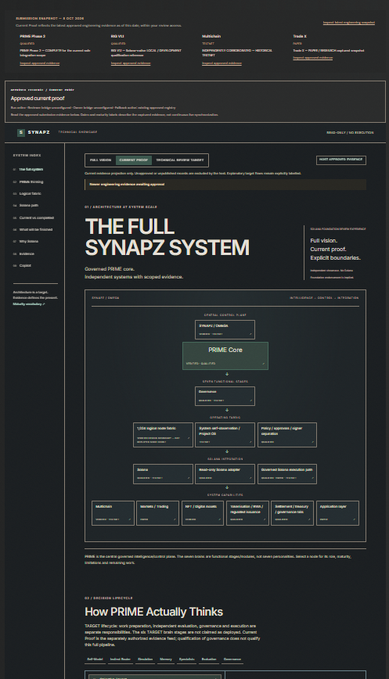389x679 pixels.
Task: Open the System self-observation node
Action: (225, 435)
